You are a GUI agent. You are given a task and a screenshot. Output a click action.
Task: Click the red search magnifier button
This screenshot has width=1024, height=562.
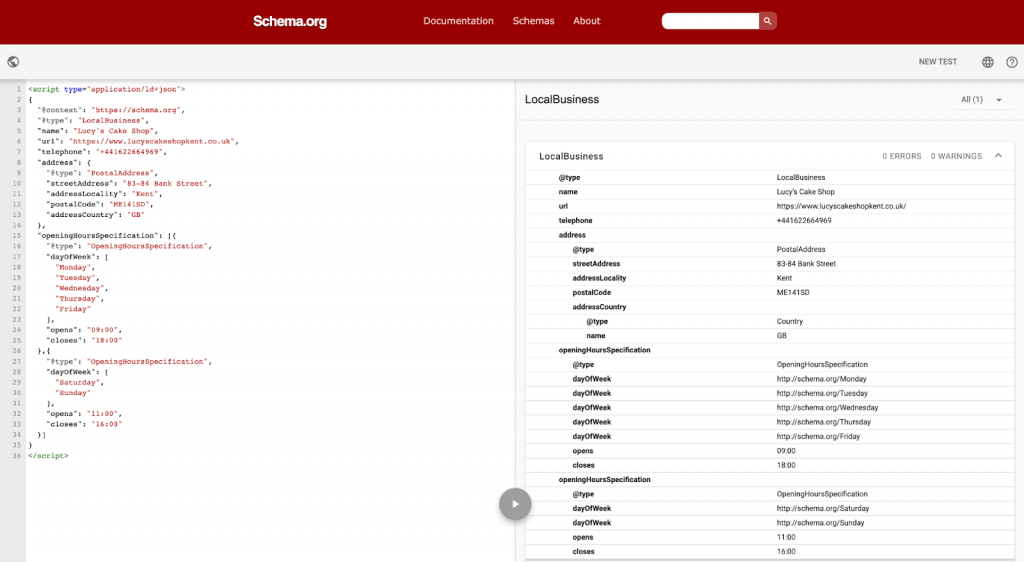coord(767,21)
